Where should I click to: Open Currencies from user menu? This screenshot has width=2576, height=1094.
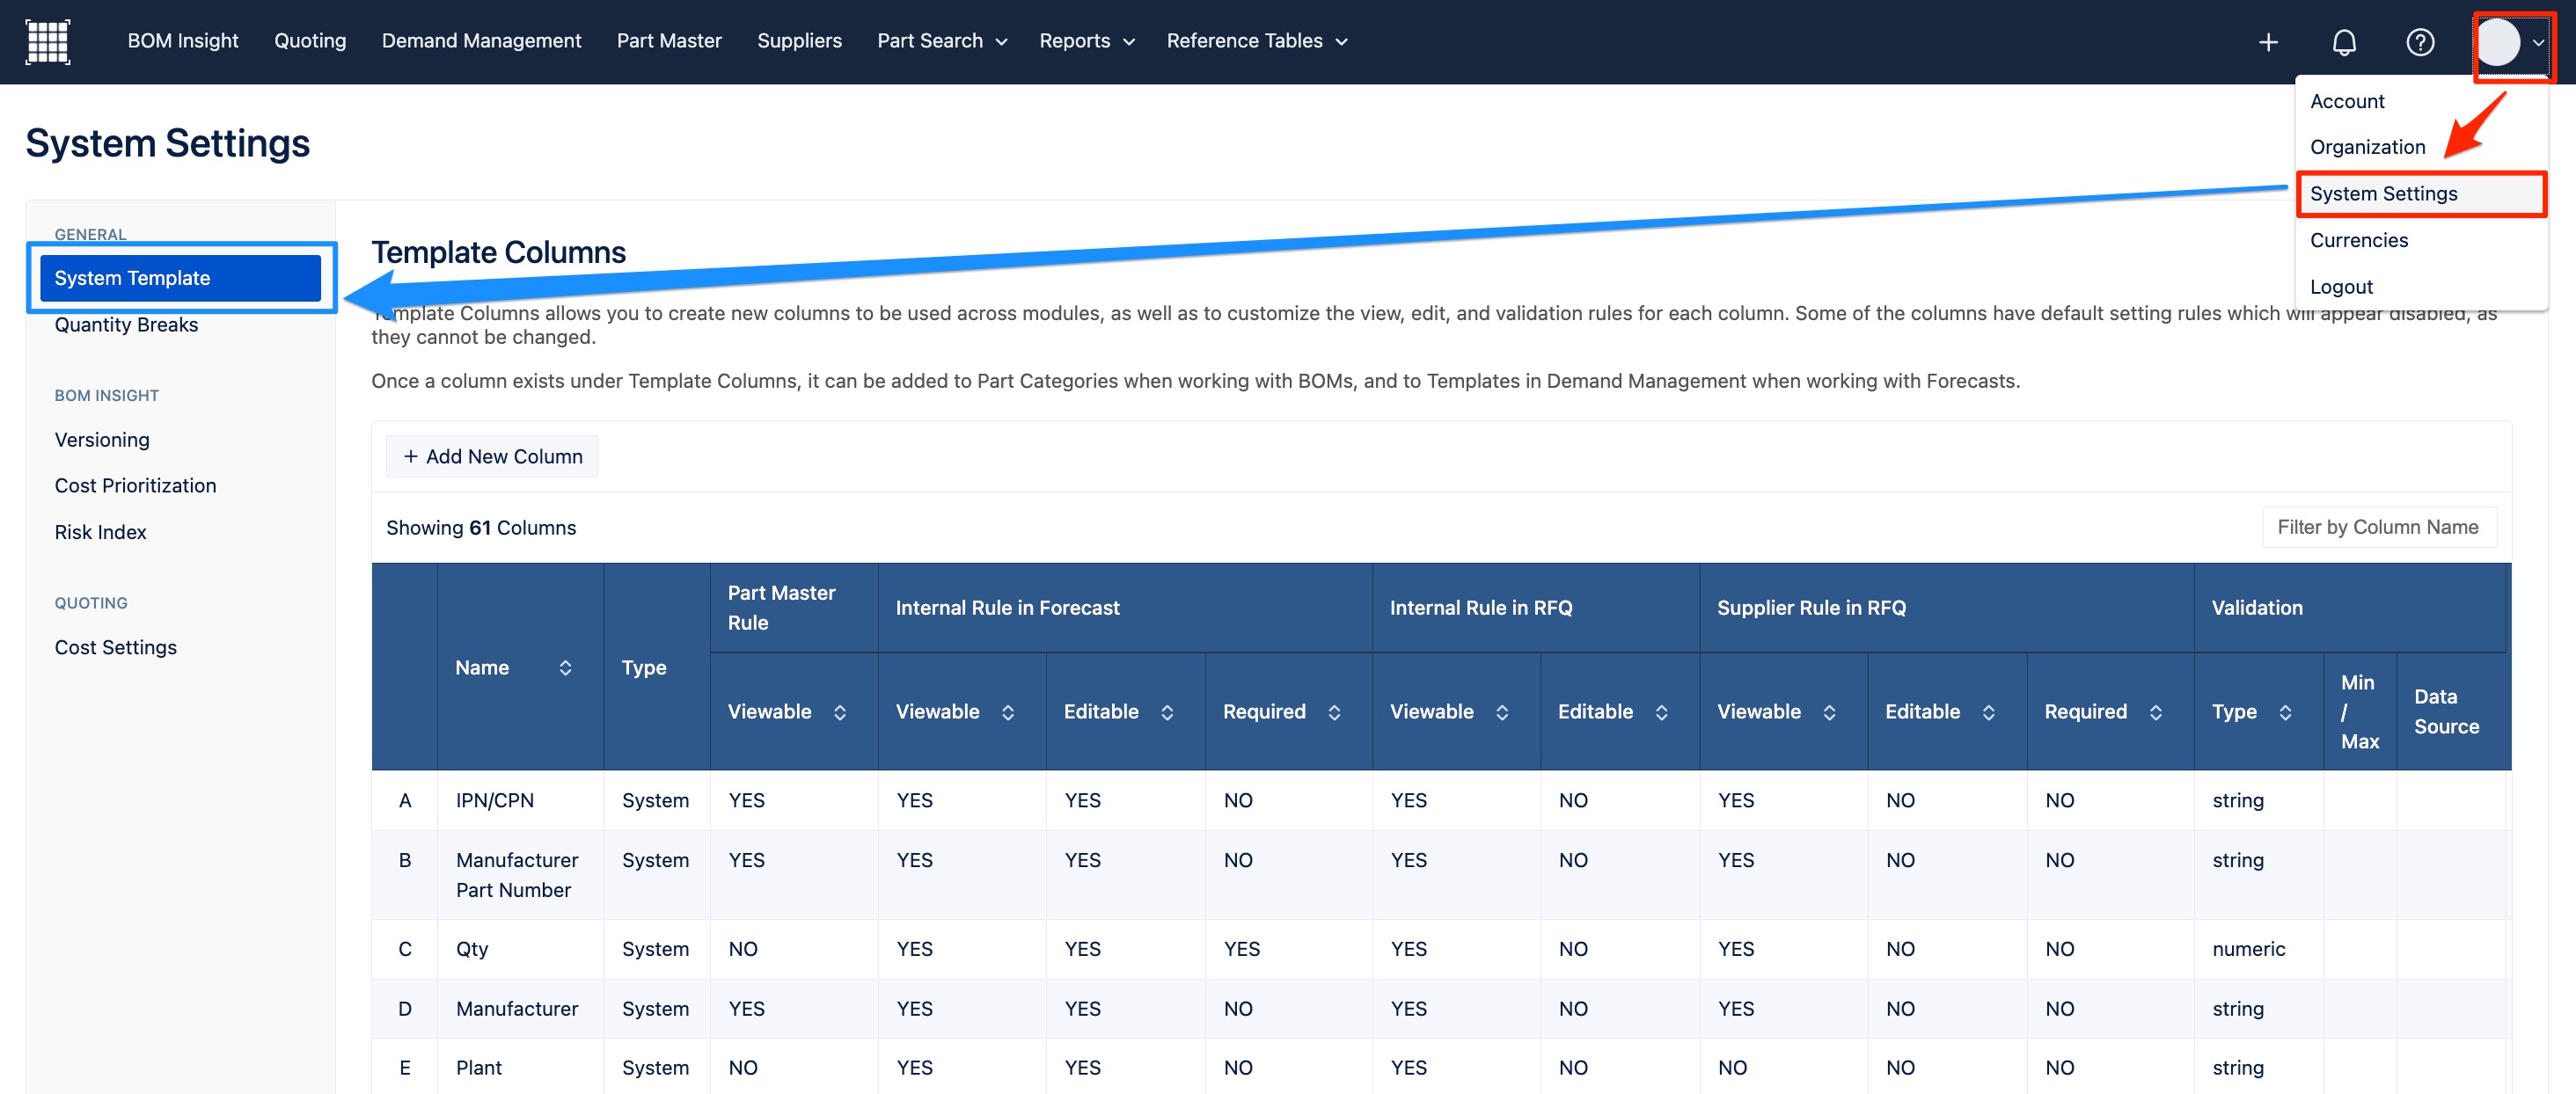(2358, 240)
